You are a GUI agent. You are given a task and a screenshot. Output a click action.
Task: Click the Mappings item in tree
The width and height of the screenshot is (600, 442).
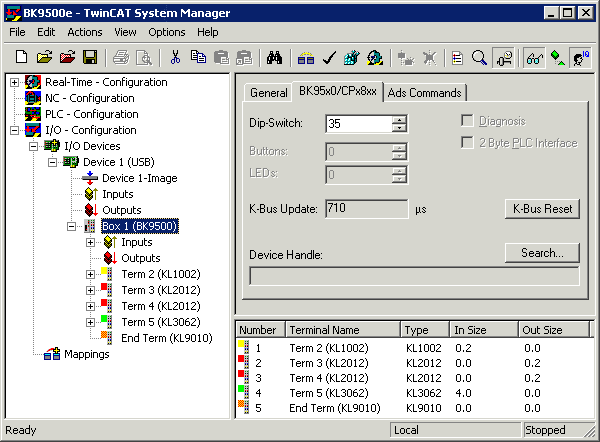[86, 354]
